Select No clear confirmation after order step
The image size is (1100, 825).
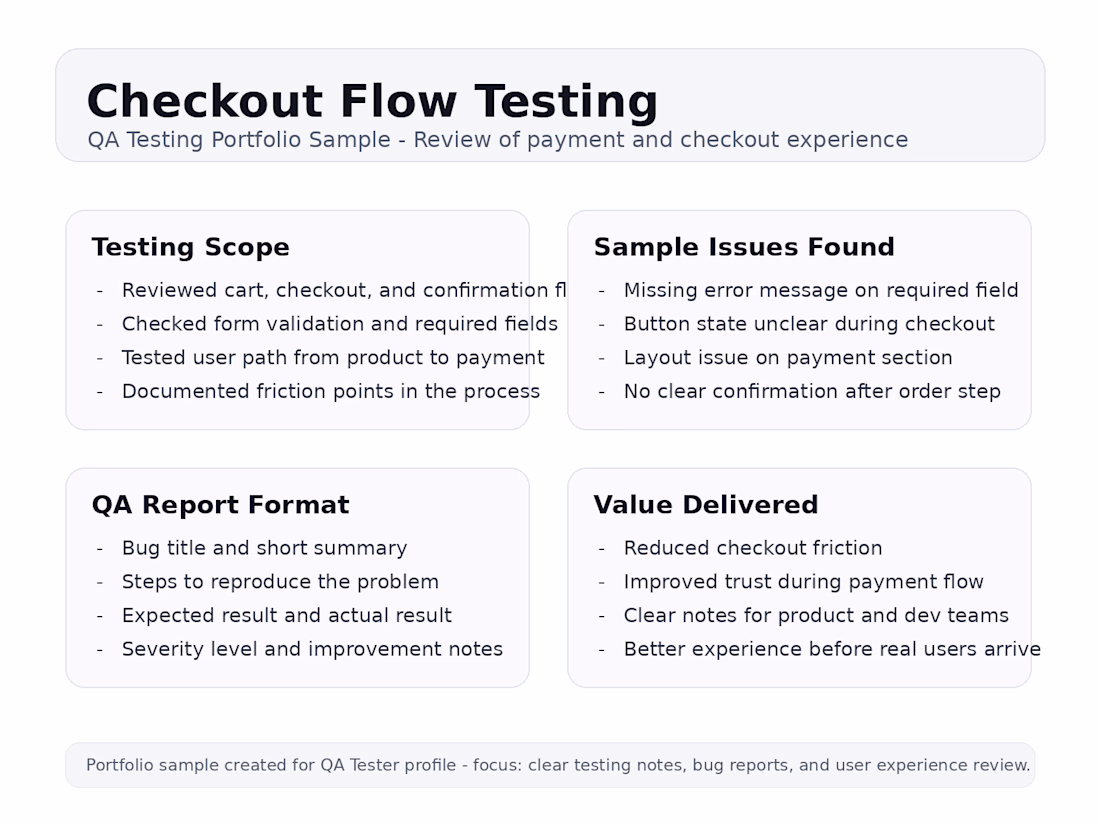[812, 391]
